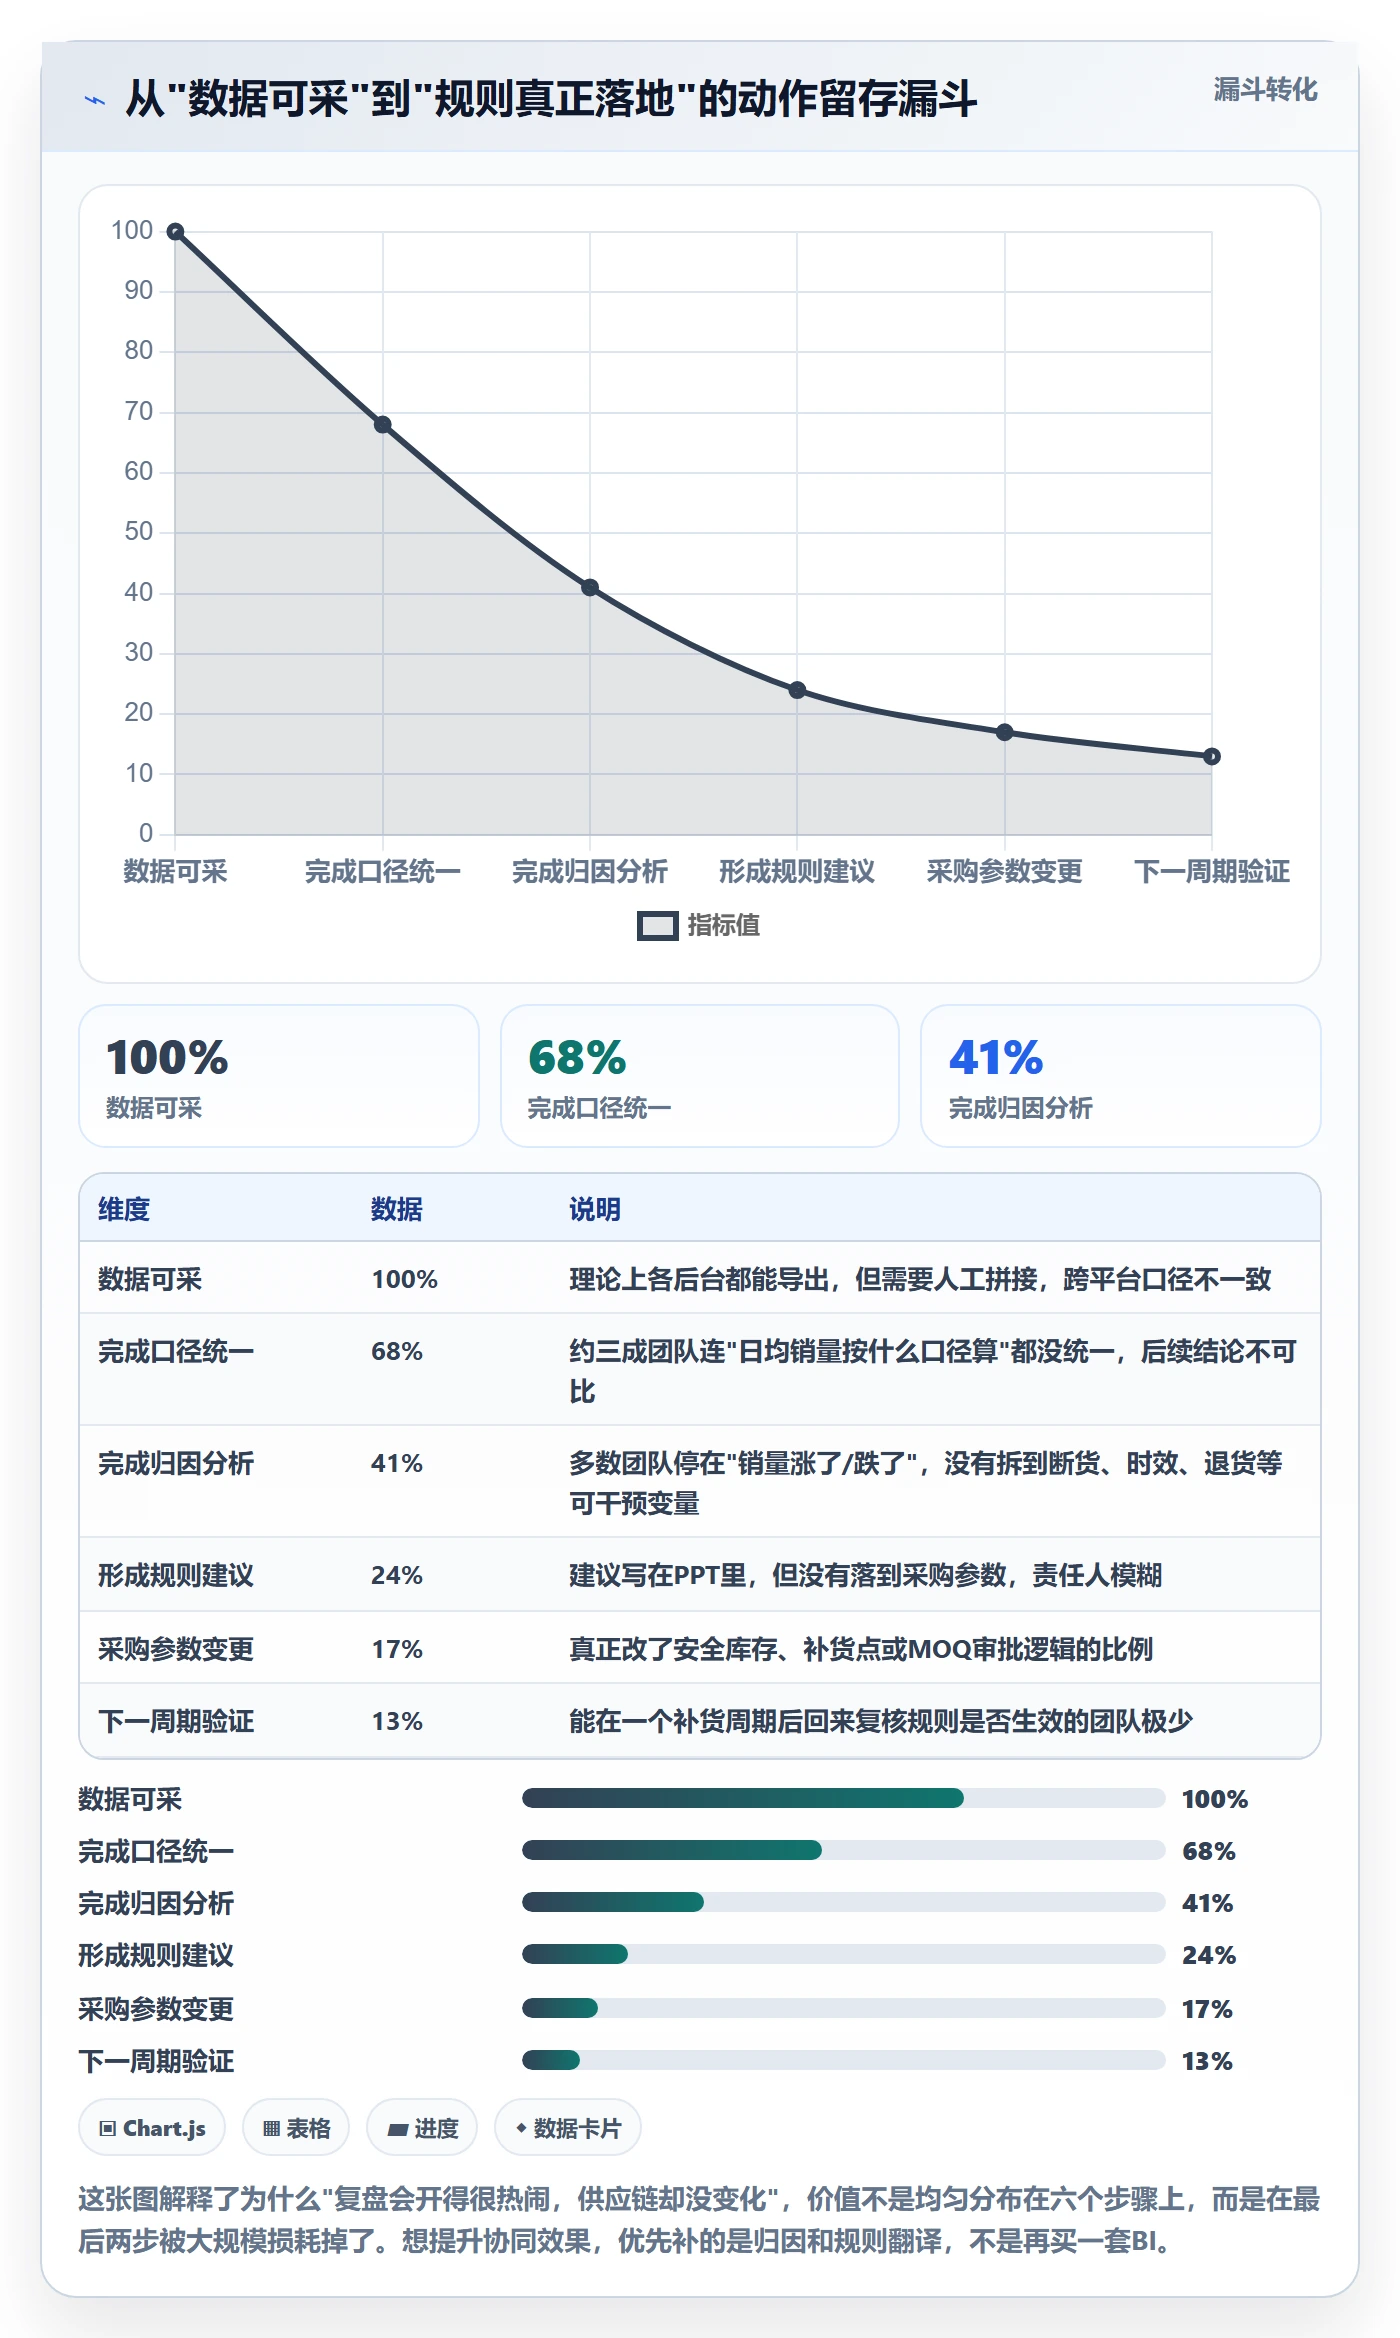Click the 下一周期验证 chart data point

pyautogui.click(x=1212, y=756)
